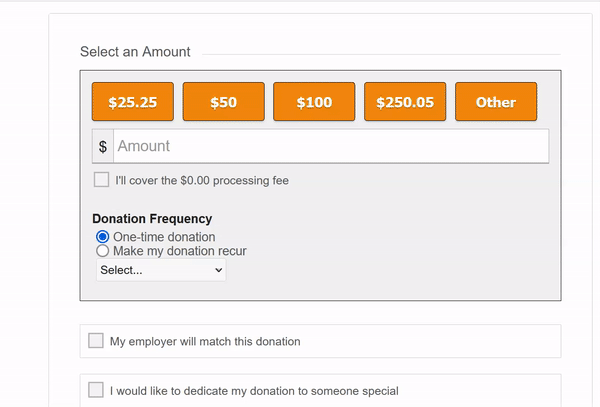This screenshot has width=600, height=407.
Task: Enable the Make my donation recur radio
Action: (102, 251)
